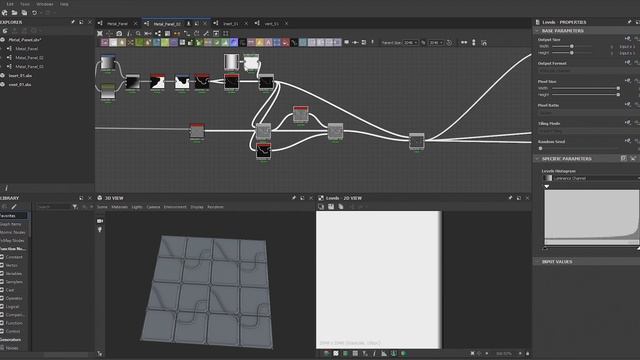Open the Help menu
Screen dimensions: 640x360
[64, 4]
